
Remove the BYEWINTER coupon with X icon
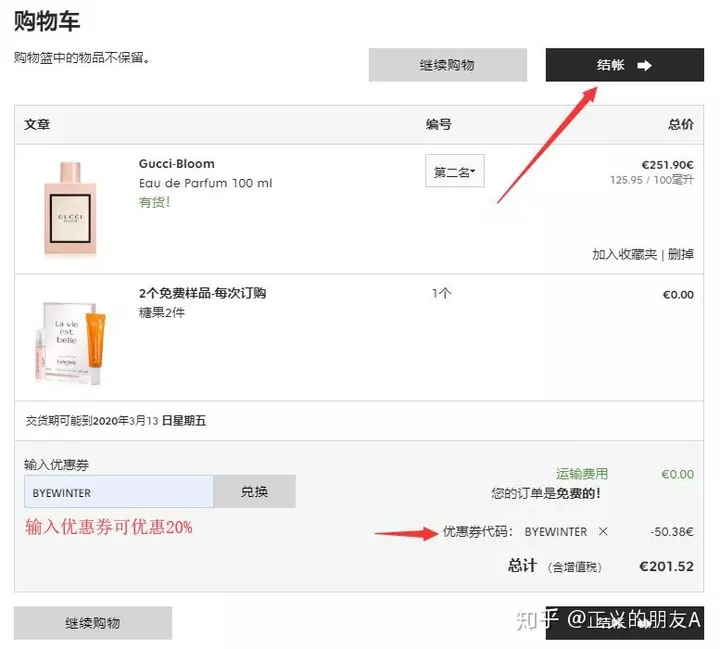tap(603, 531)
